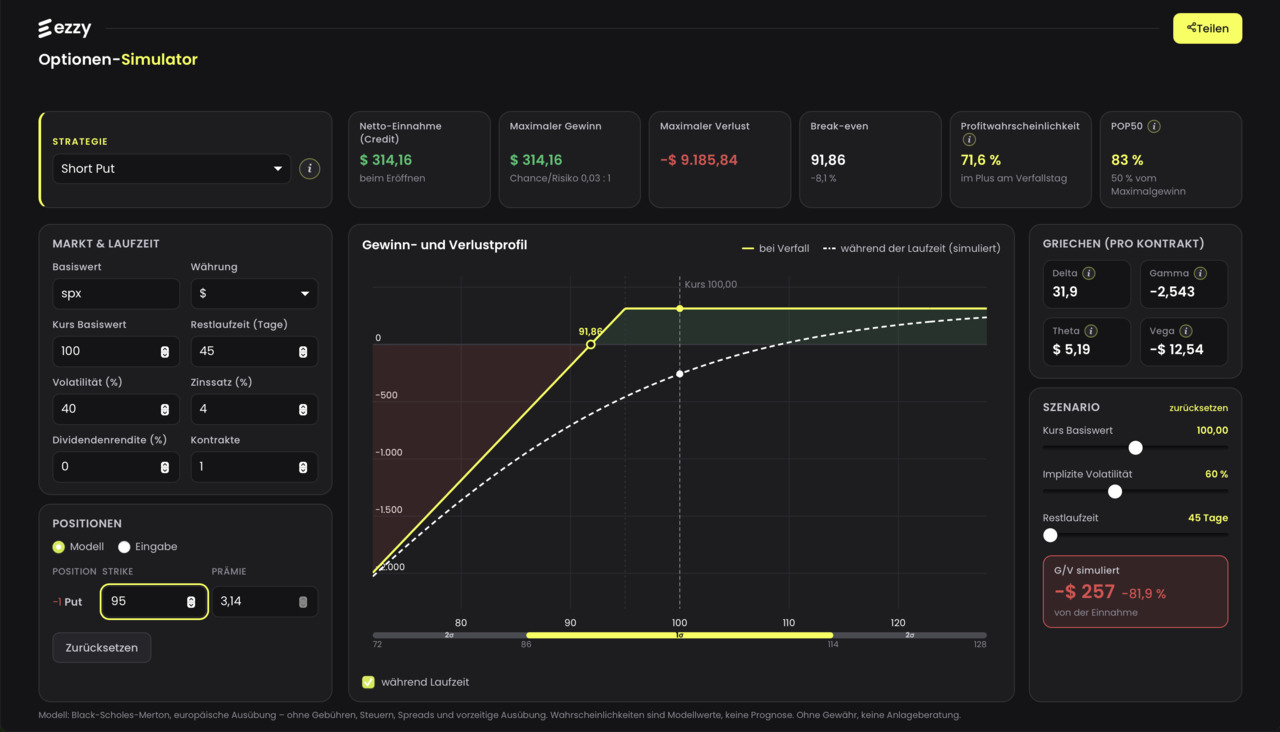The width and height of the screenshot is (1280, 732).
Task: Click the Szenario Kurs Basiswert slider handle
Action: coord(1135,448)
